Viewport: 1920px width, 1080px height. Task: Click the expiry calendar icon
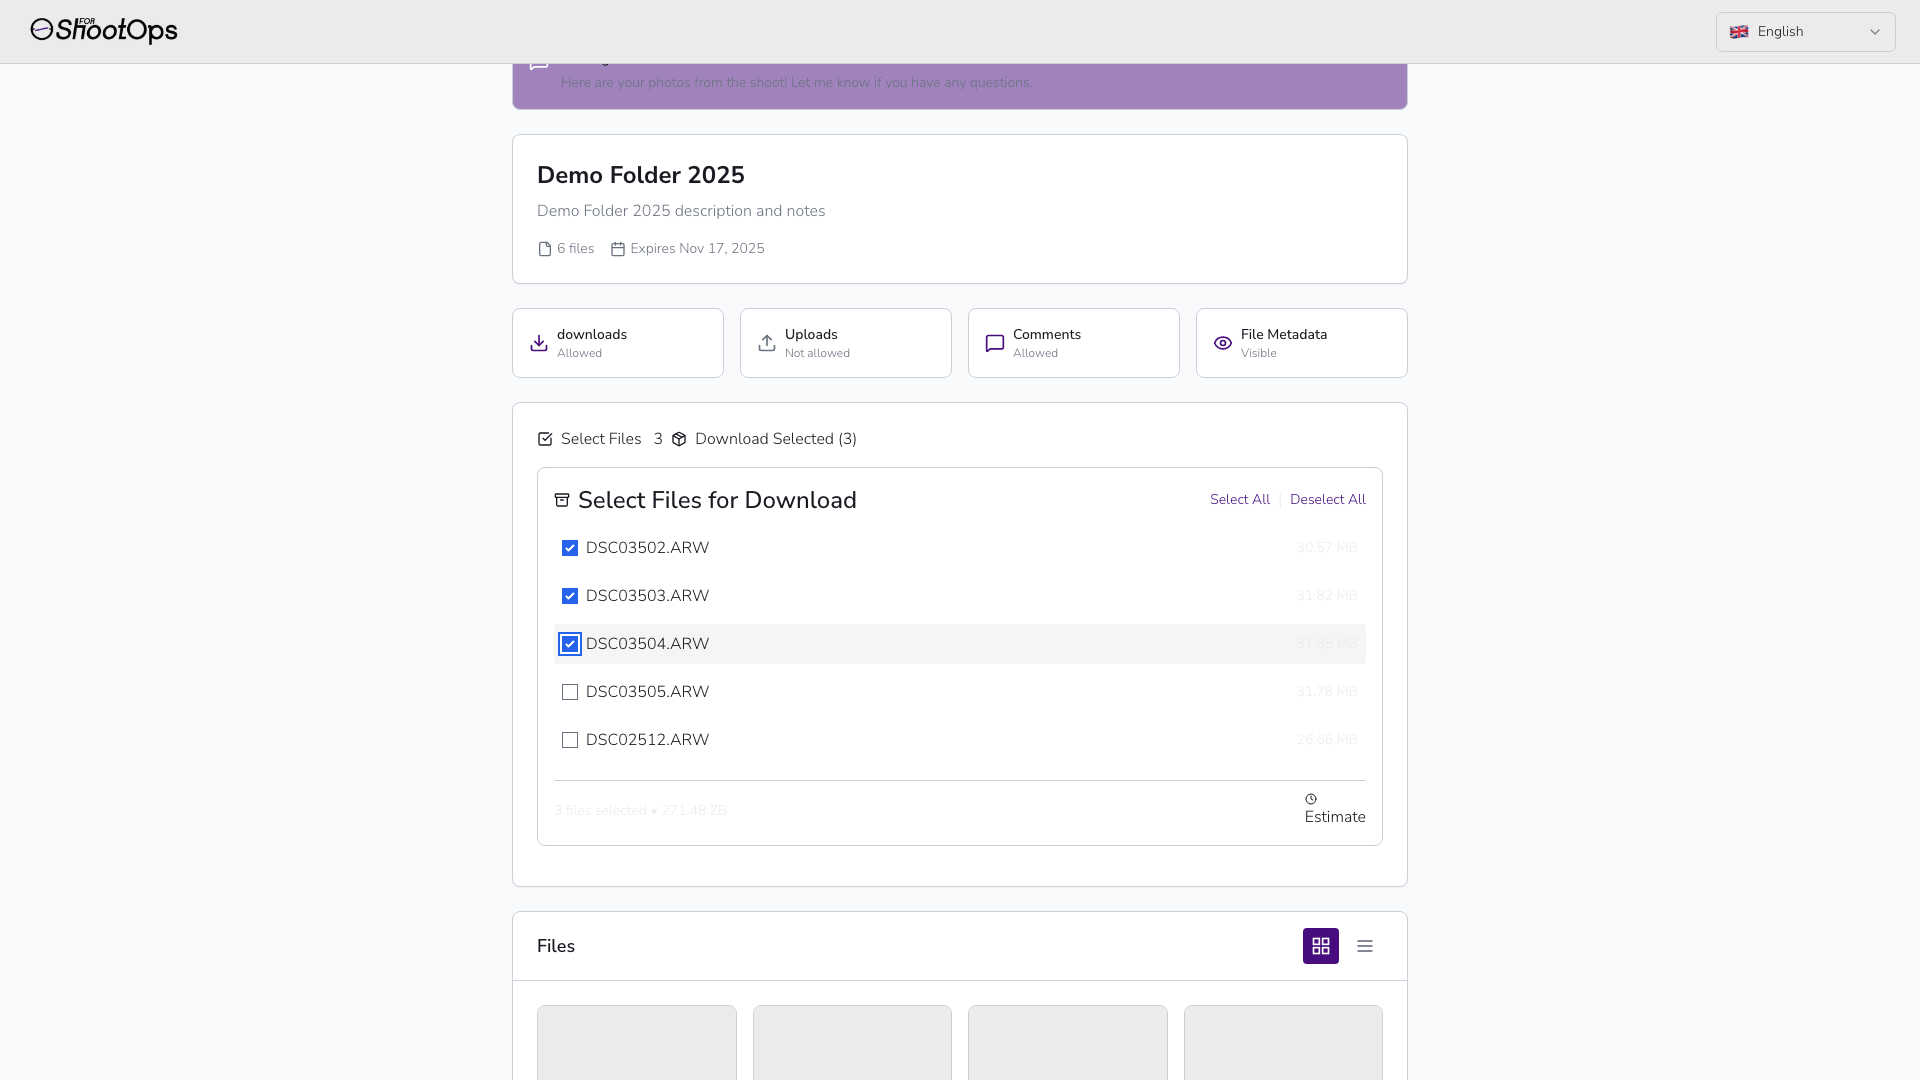pos(618,249)
